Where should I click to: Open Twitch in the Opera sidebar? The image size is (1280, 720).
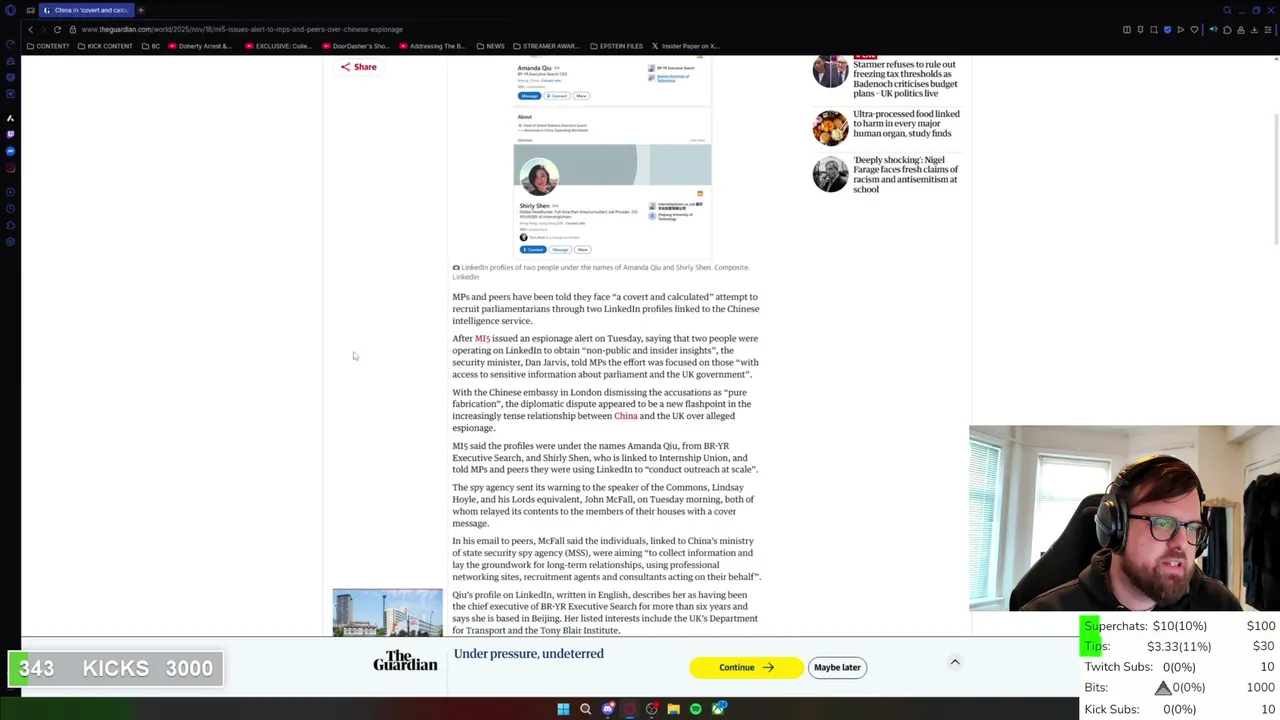click(x=10, y=134)
